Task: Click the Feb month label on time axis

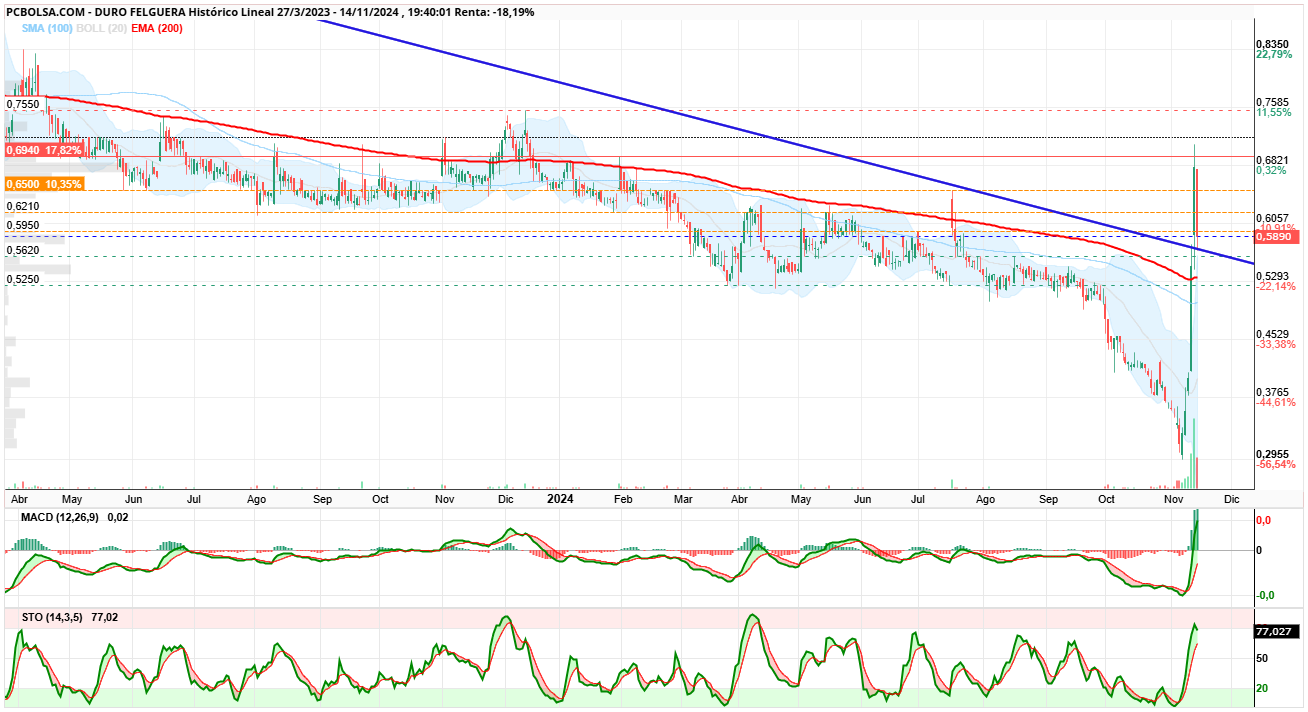Action: click(623, 498)
